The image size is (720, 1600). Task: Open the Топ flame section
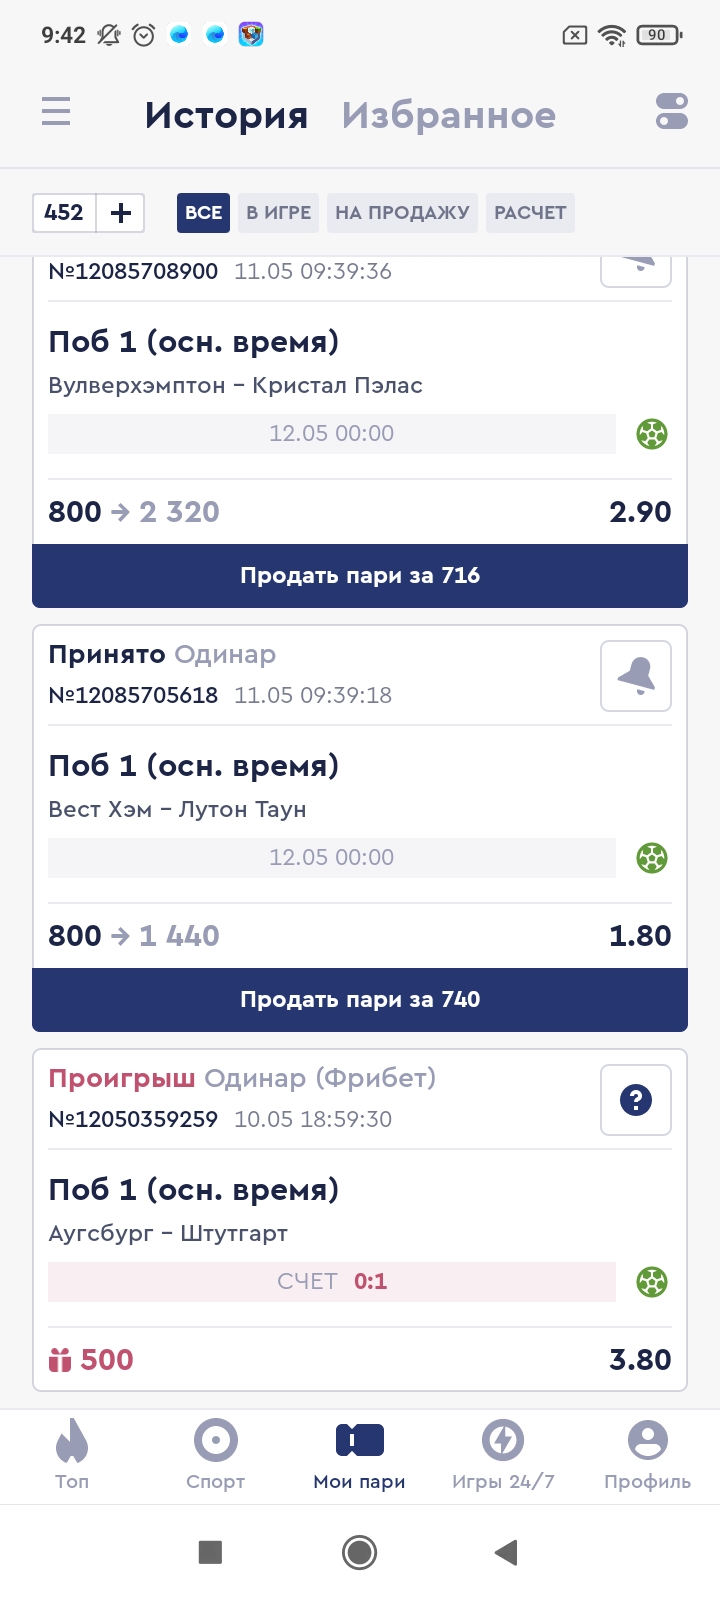pos(72,1455)
